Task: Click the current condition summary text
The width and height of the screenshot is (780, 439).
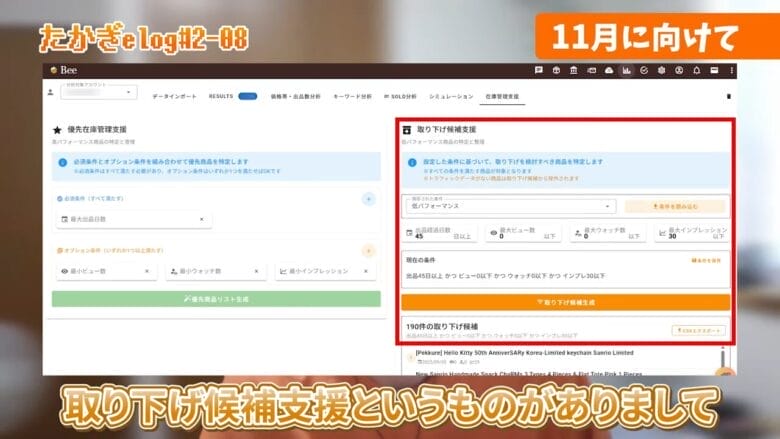Action: tap(505, 276)
